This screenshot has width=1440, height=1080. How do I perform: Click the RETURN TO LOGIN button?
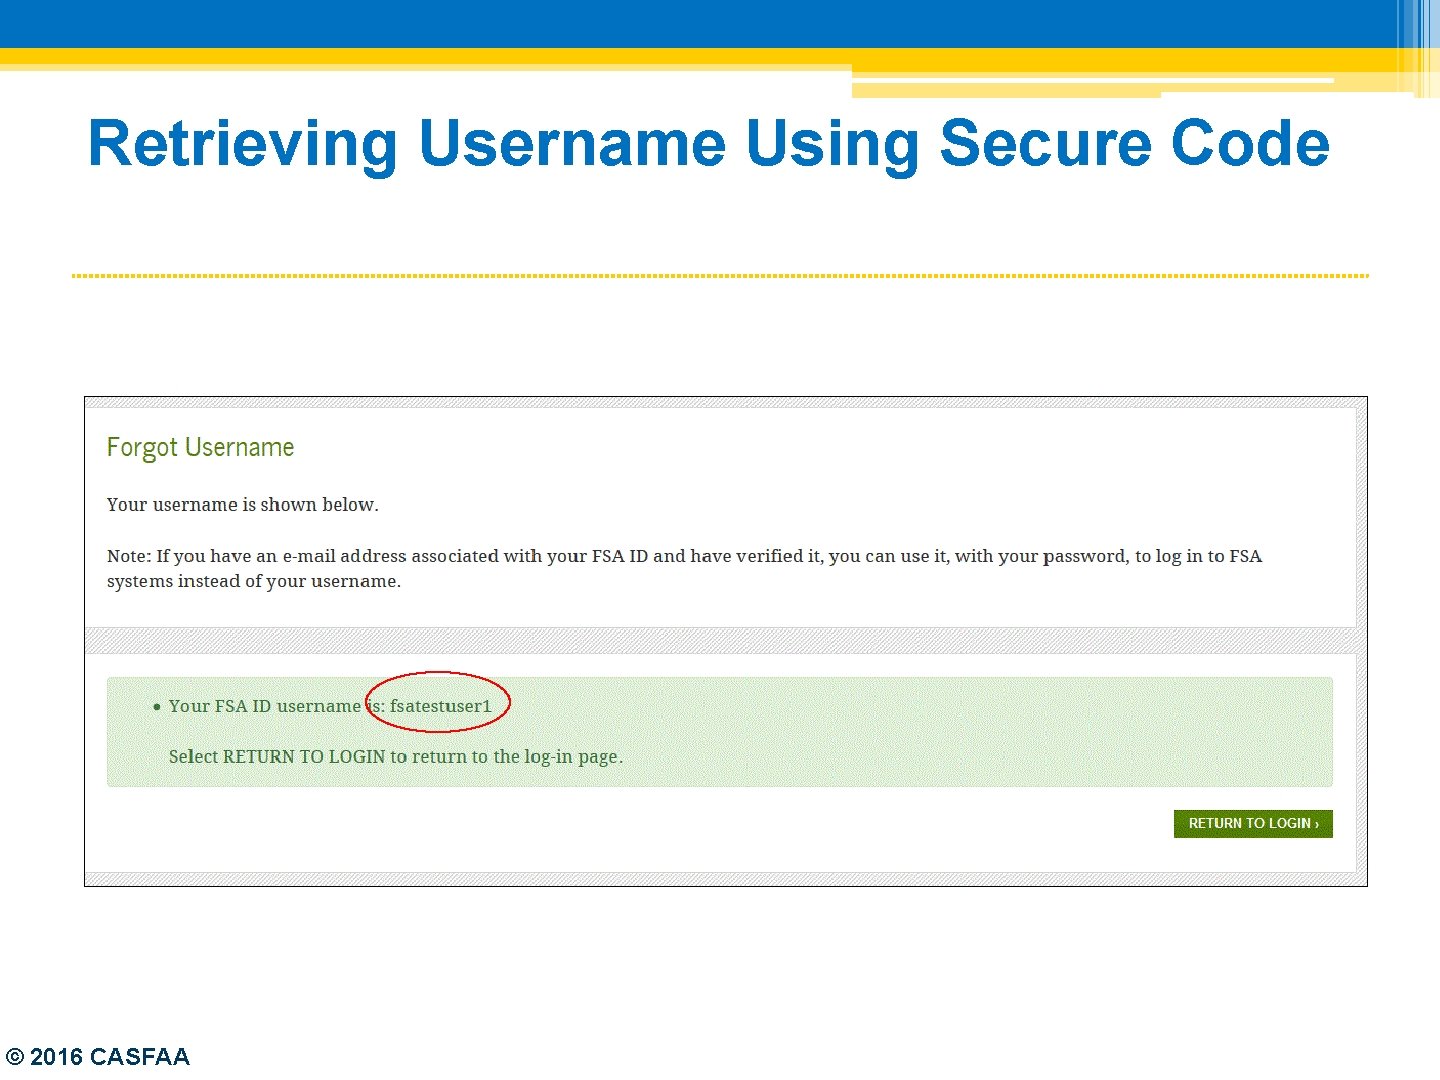1253,823
